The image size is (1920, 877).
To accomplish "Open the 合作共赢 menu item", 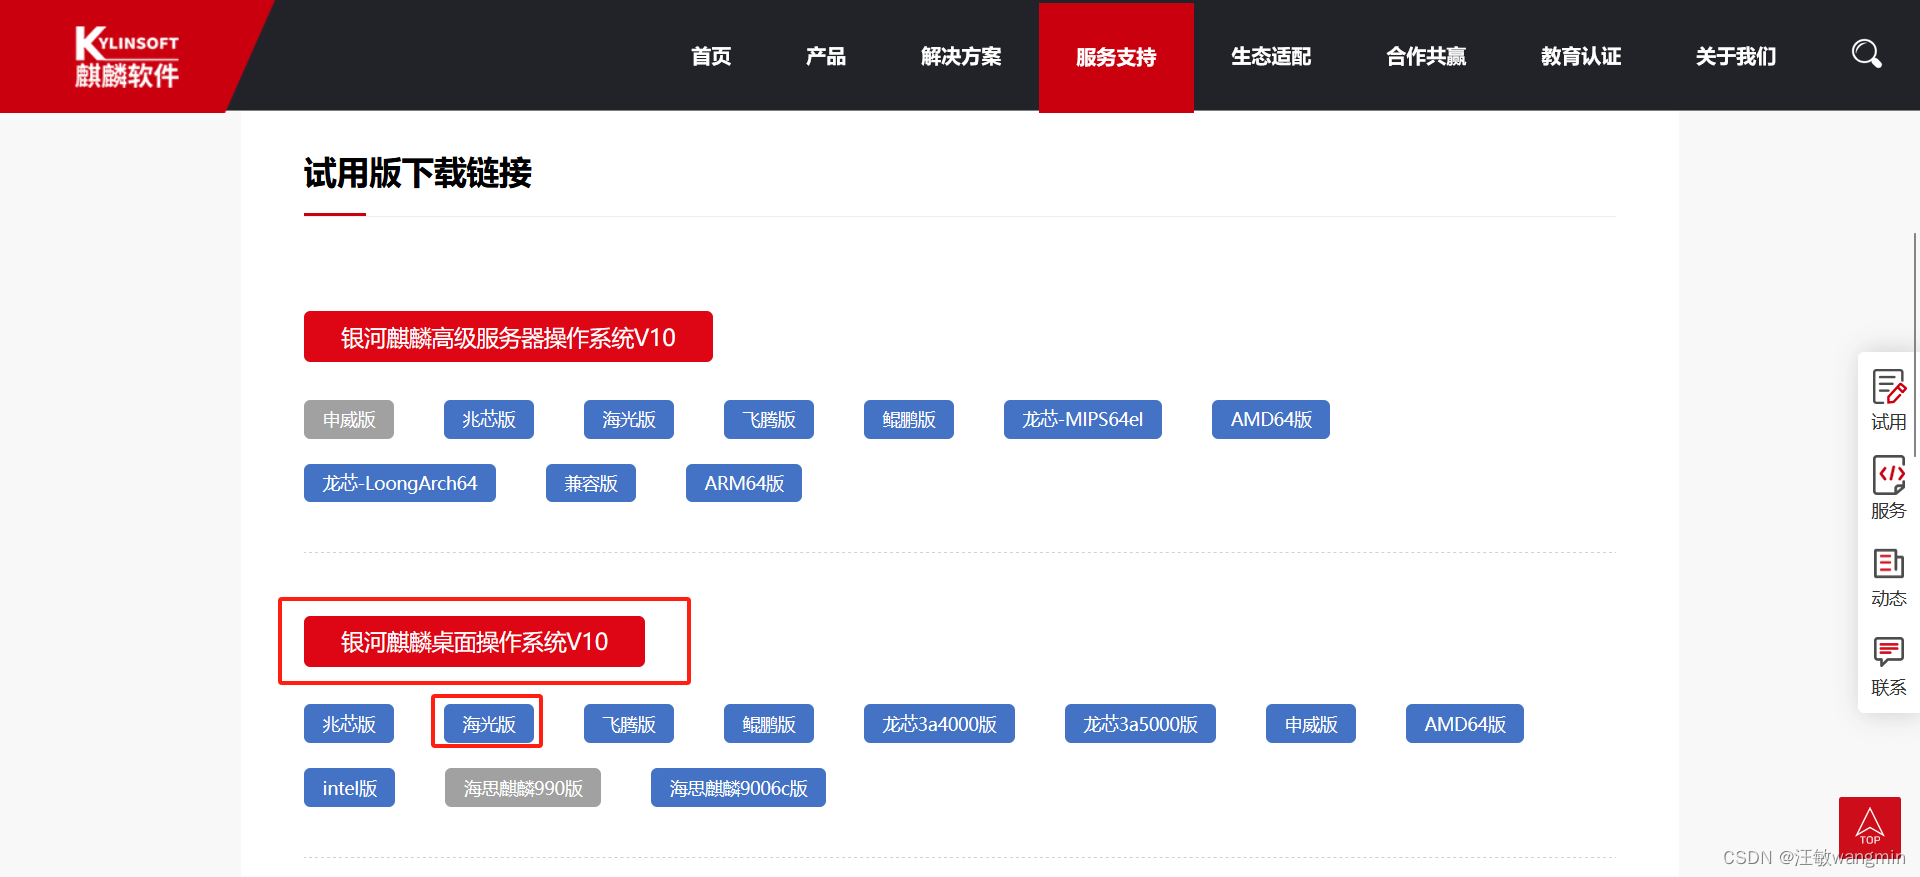I will pyautogui.click(x=1426, y=56).
